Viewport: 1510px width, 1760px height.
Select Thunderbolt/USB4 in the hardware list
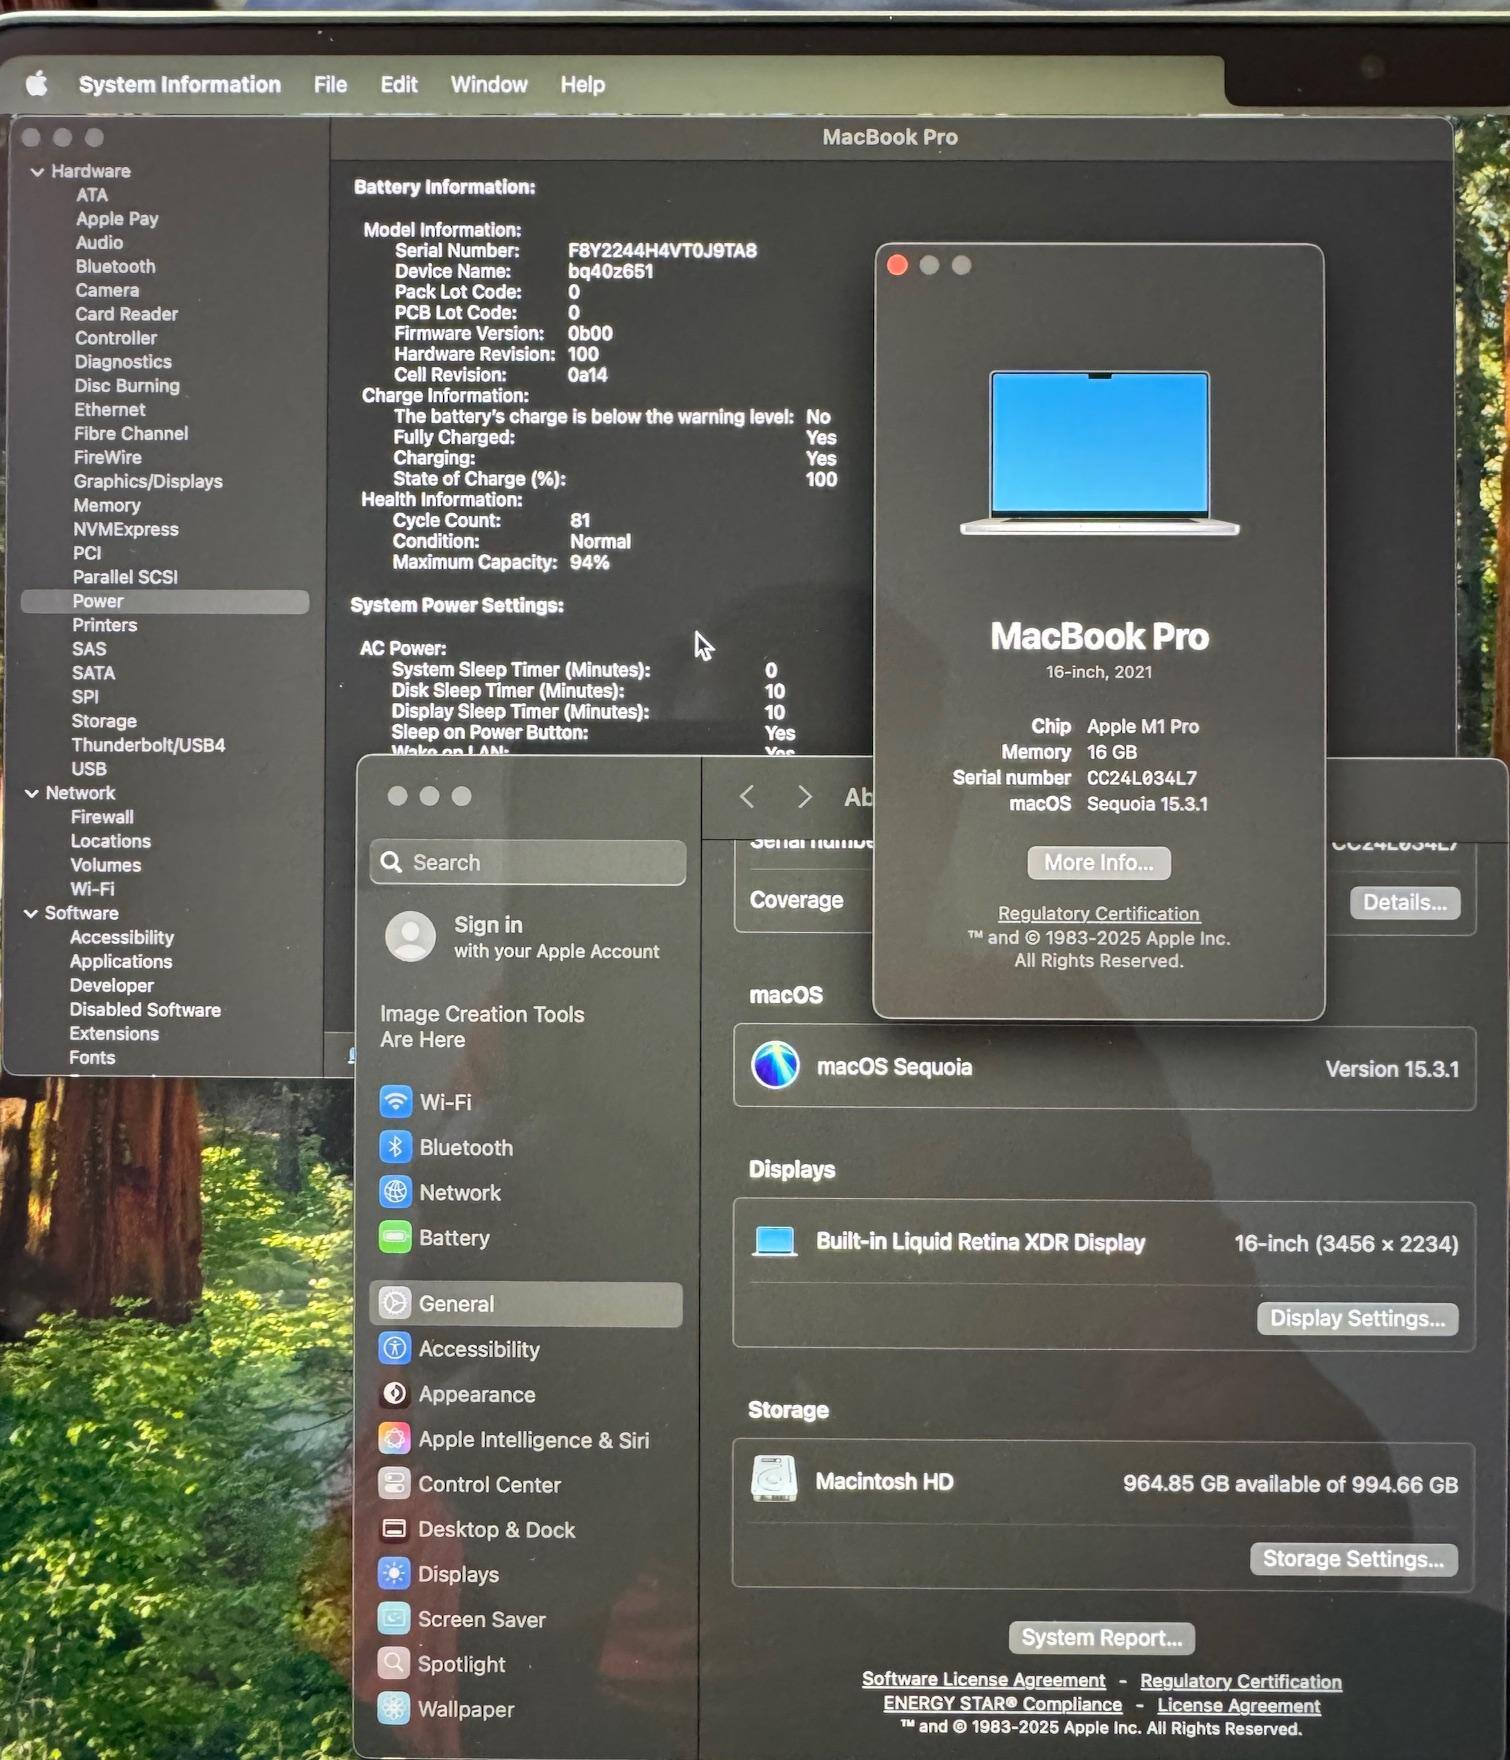[x=148, y=745]
